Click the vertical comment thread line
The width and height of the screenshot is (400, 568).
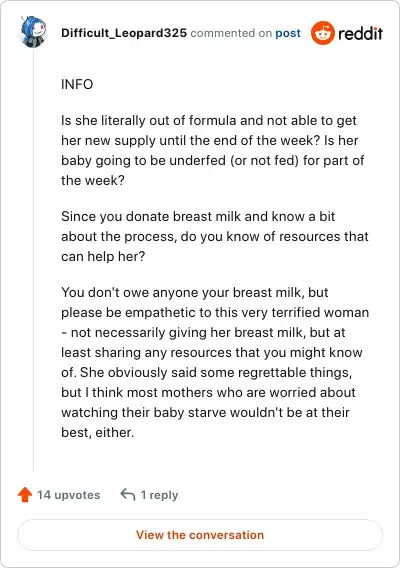pyautogui.click(x=33, y=259)
